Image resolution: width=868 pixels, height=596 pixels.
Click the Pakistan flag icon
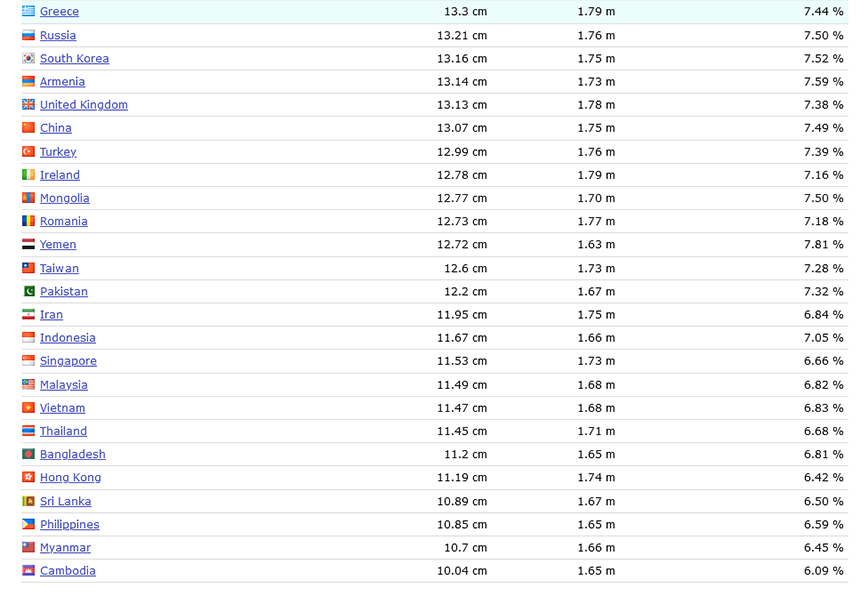coord(28,291)
